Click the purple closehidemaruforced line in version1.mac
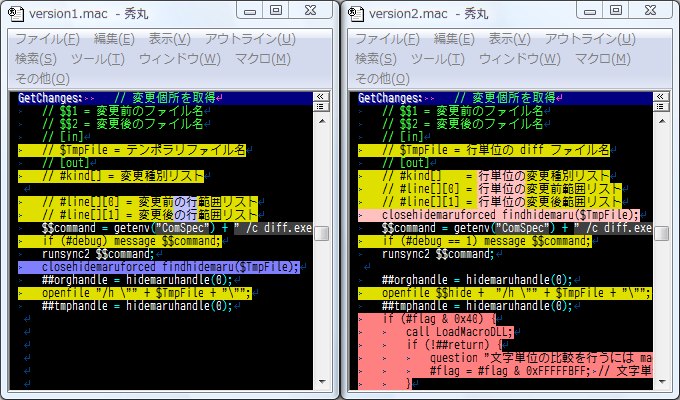 [159, 267]
